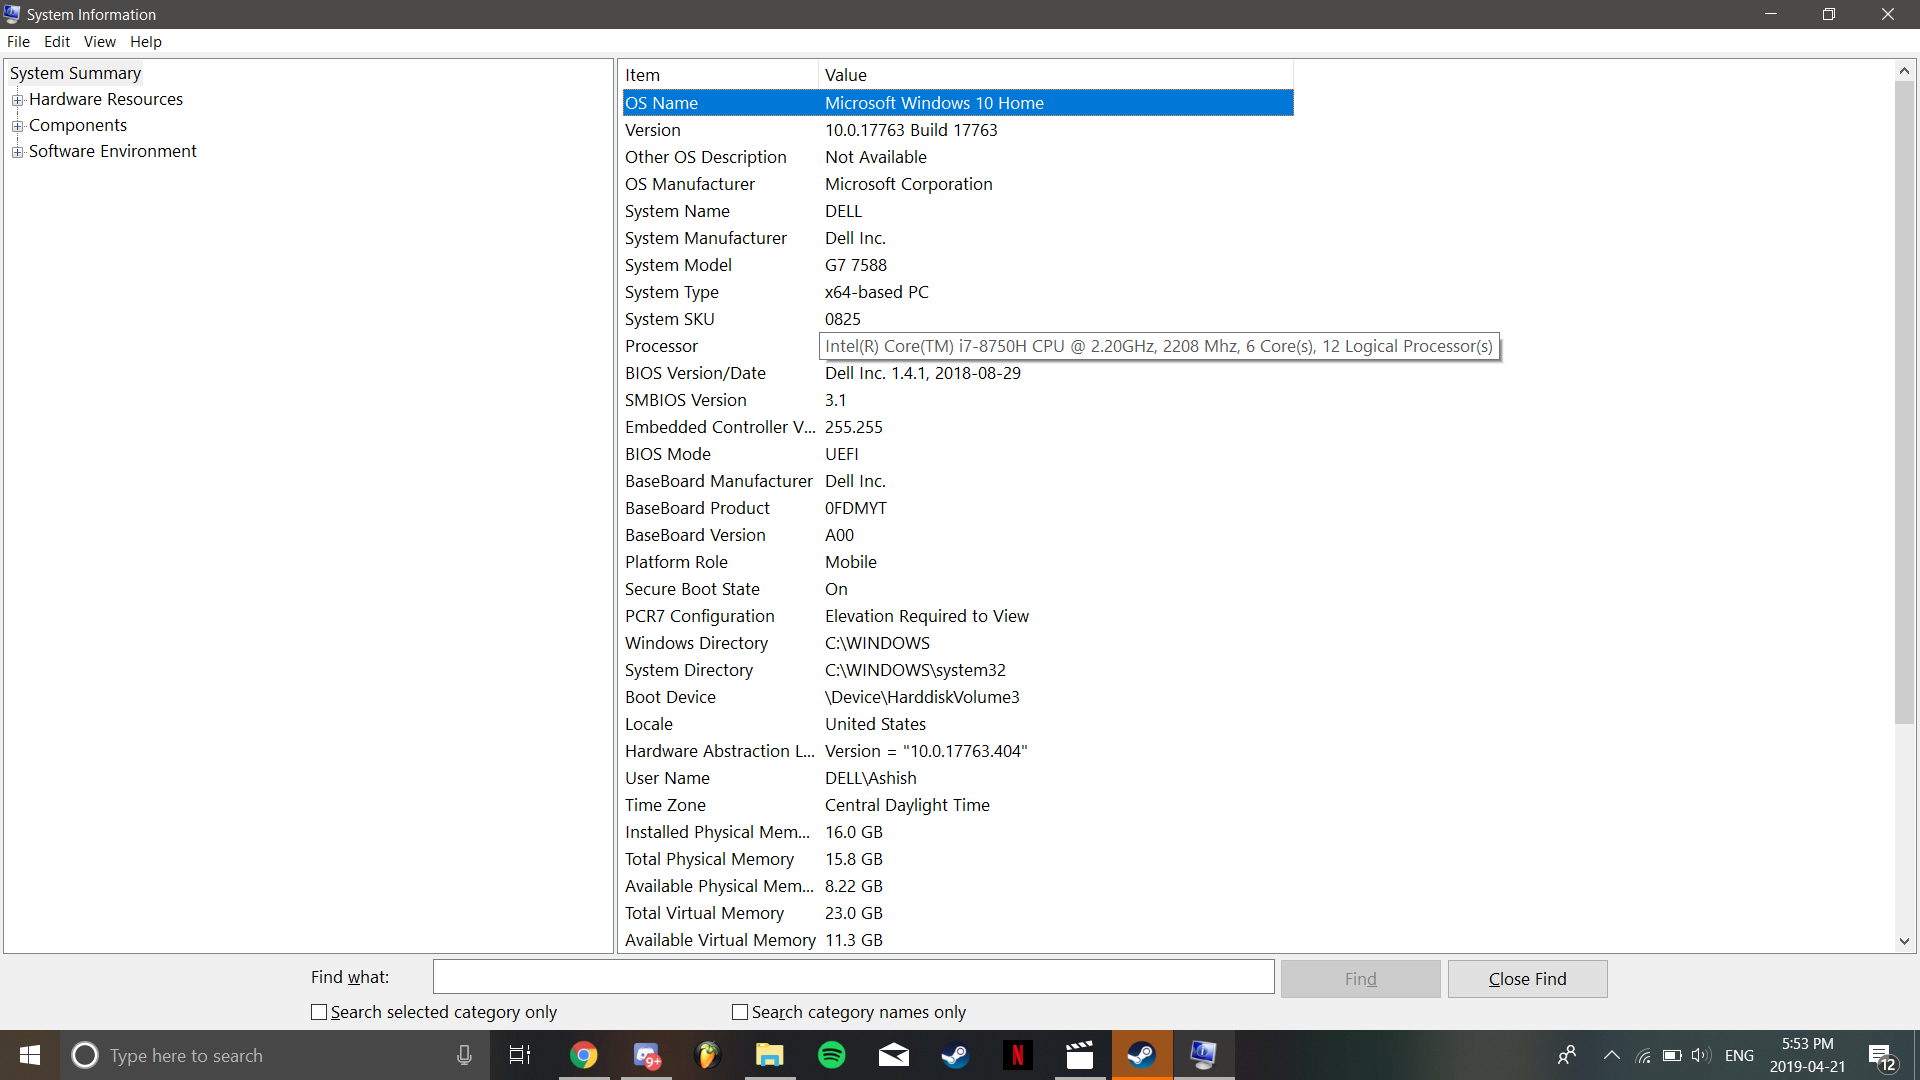Click the Cortana circle icon
This screenshot has height=1080, width=1920.
pyautogui.click(x=85, y=1055)
